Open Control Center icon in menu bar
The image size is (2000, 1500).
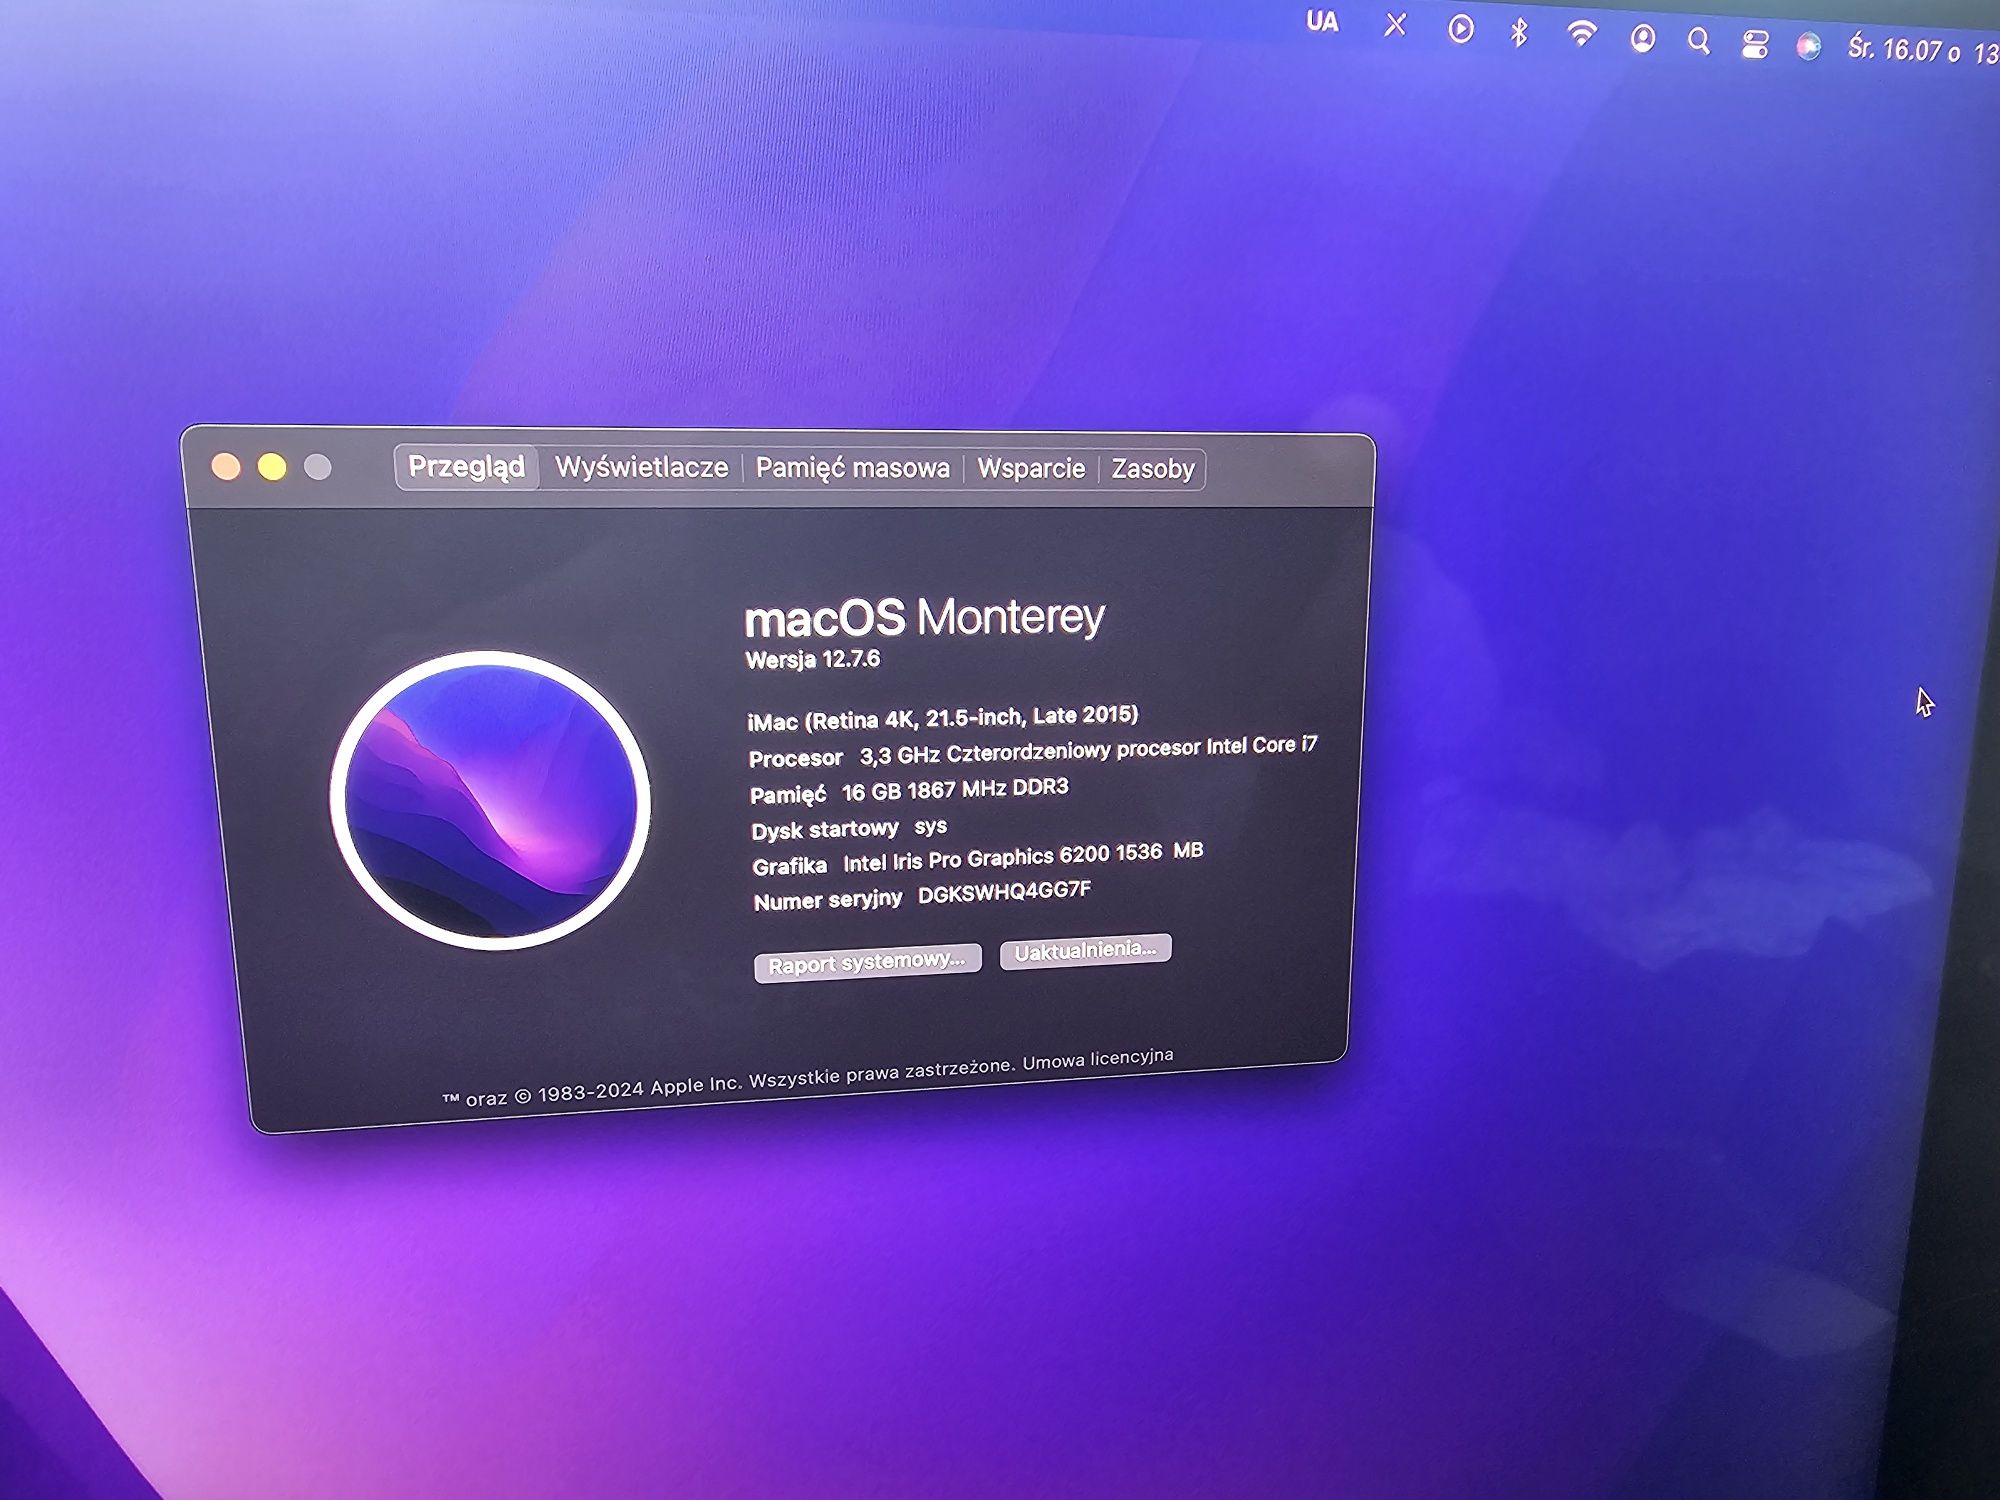(1755, 44)
